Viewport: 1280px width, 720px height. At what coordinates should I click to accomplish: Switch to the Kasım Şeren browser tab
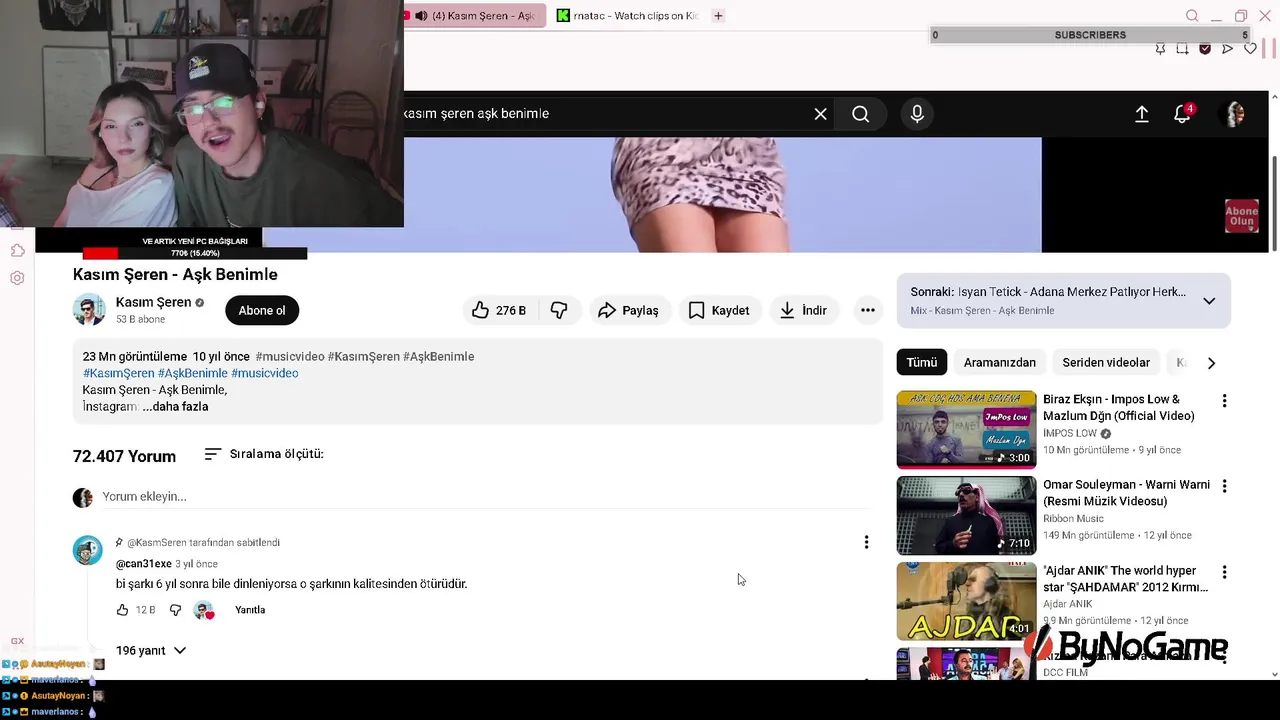pyautogui.click(x=476, y=15)
